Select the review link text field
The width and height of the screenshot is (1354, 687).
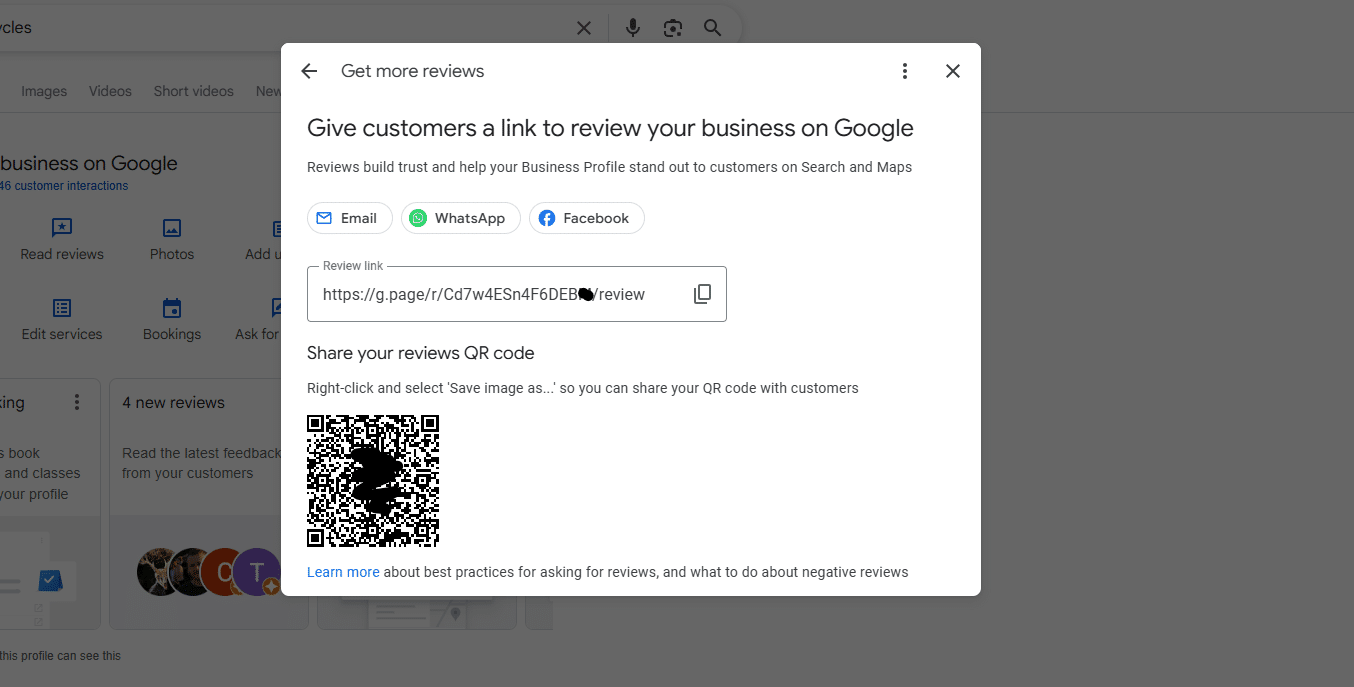pyautogui.click(x=516, y=294)
